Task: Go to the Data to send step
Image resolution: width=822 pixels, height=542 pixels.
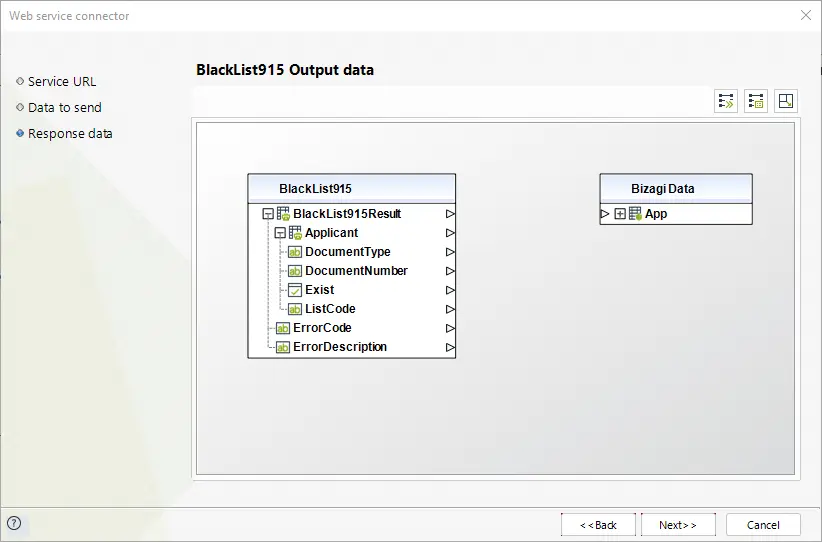Action: [59, 107]
